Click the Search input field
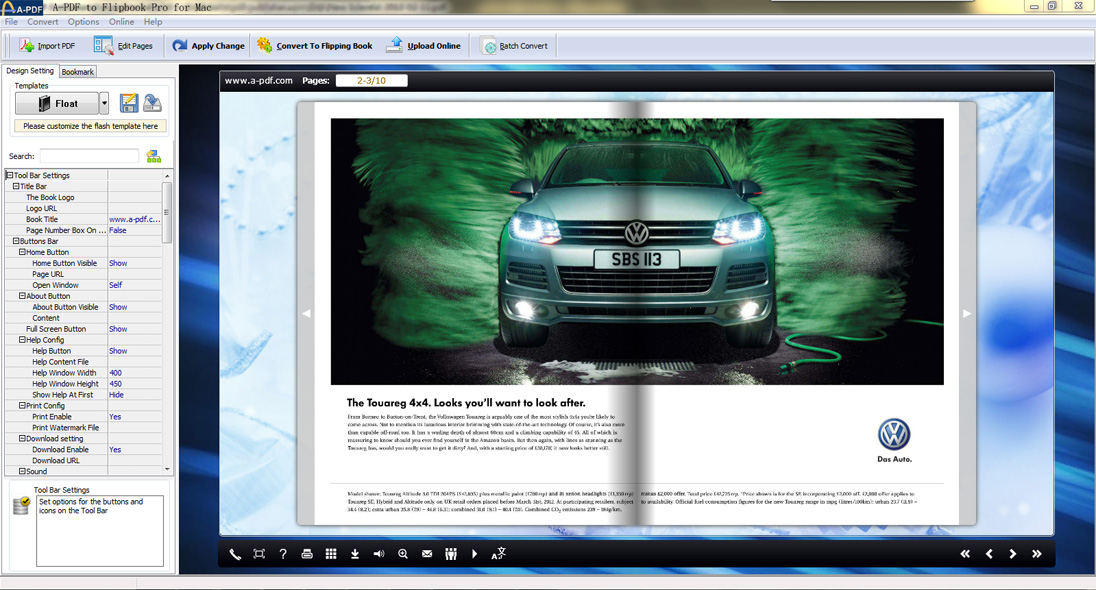 point(89,156)
